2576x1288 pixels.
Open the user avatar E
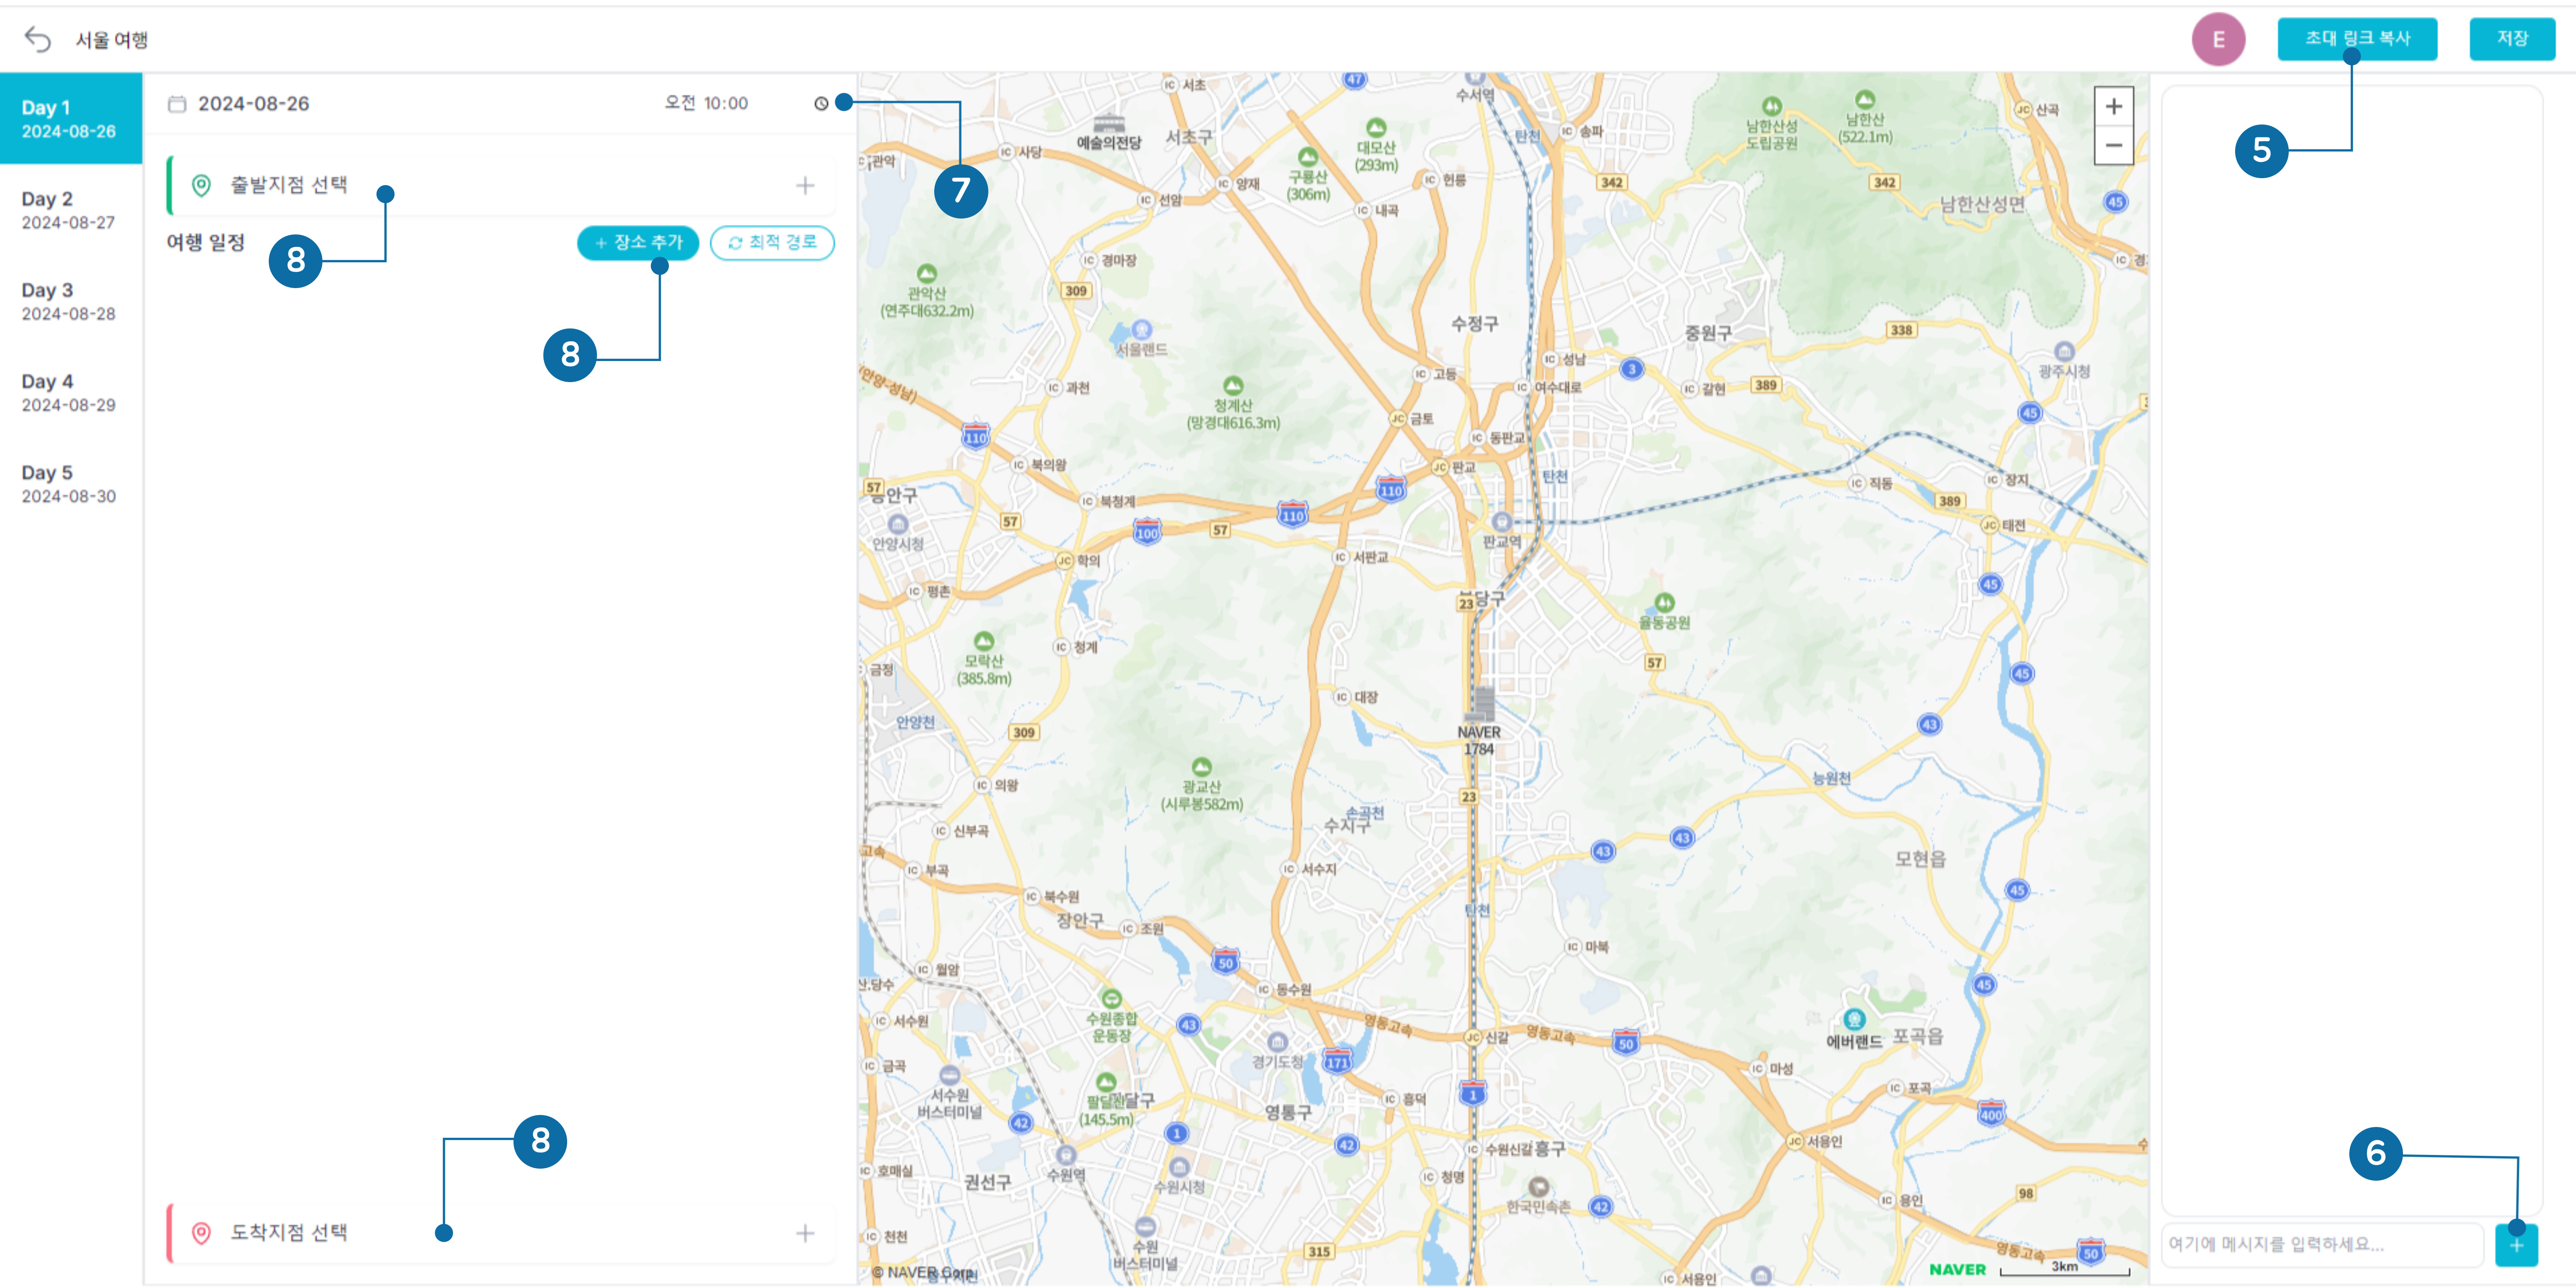[x=2218, y=39]
